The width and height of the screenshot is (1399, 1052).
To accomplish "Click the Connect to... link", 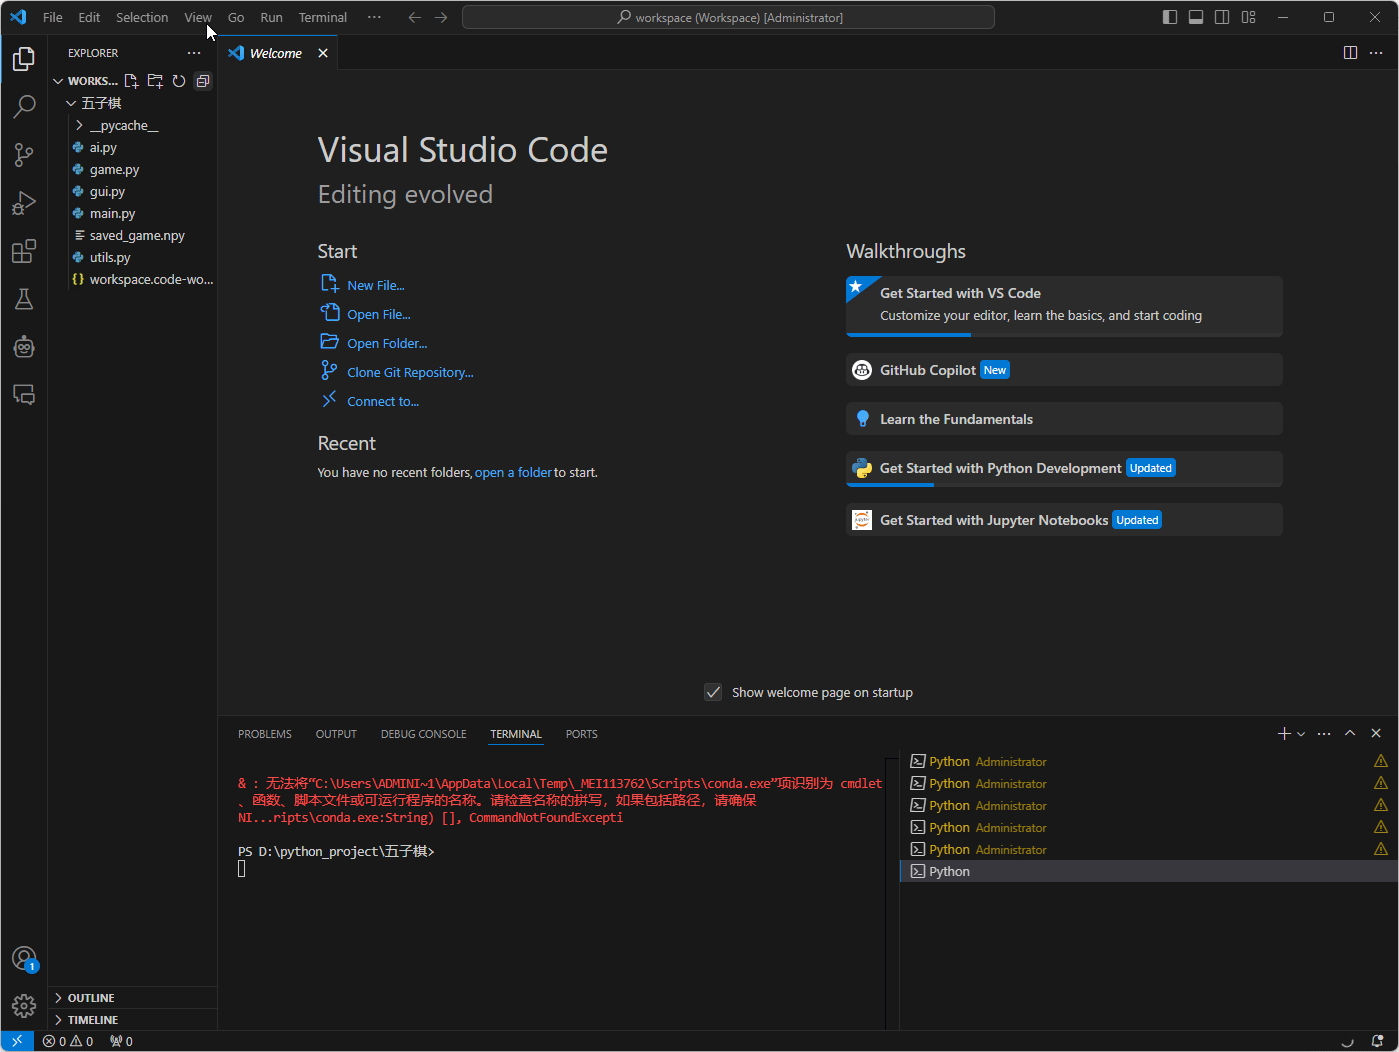I will tap(383, 401).
